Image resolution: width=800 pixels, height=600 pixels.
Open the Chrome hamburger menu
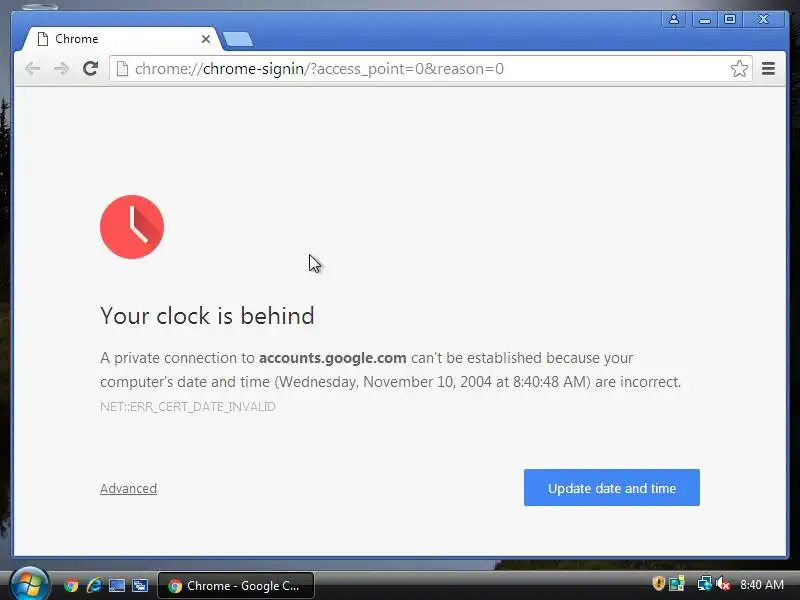click(x=768, y=68)
